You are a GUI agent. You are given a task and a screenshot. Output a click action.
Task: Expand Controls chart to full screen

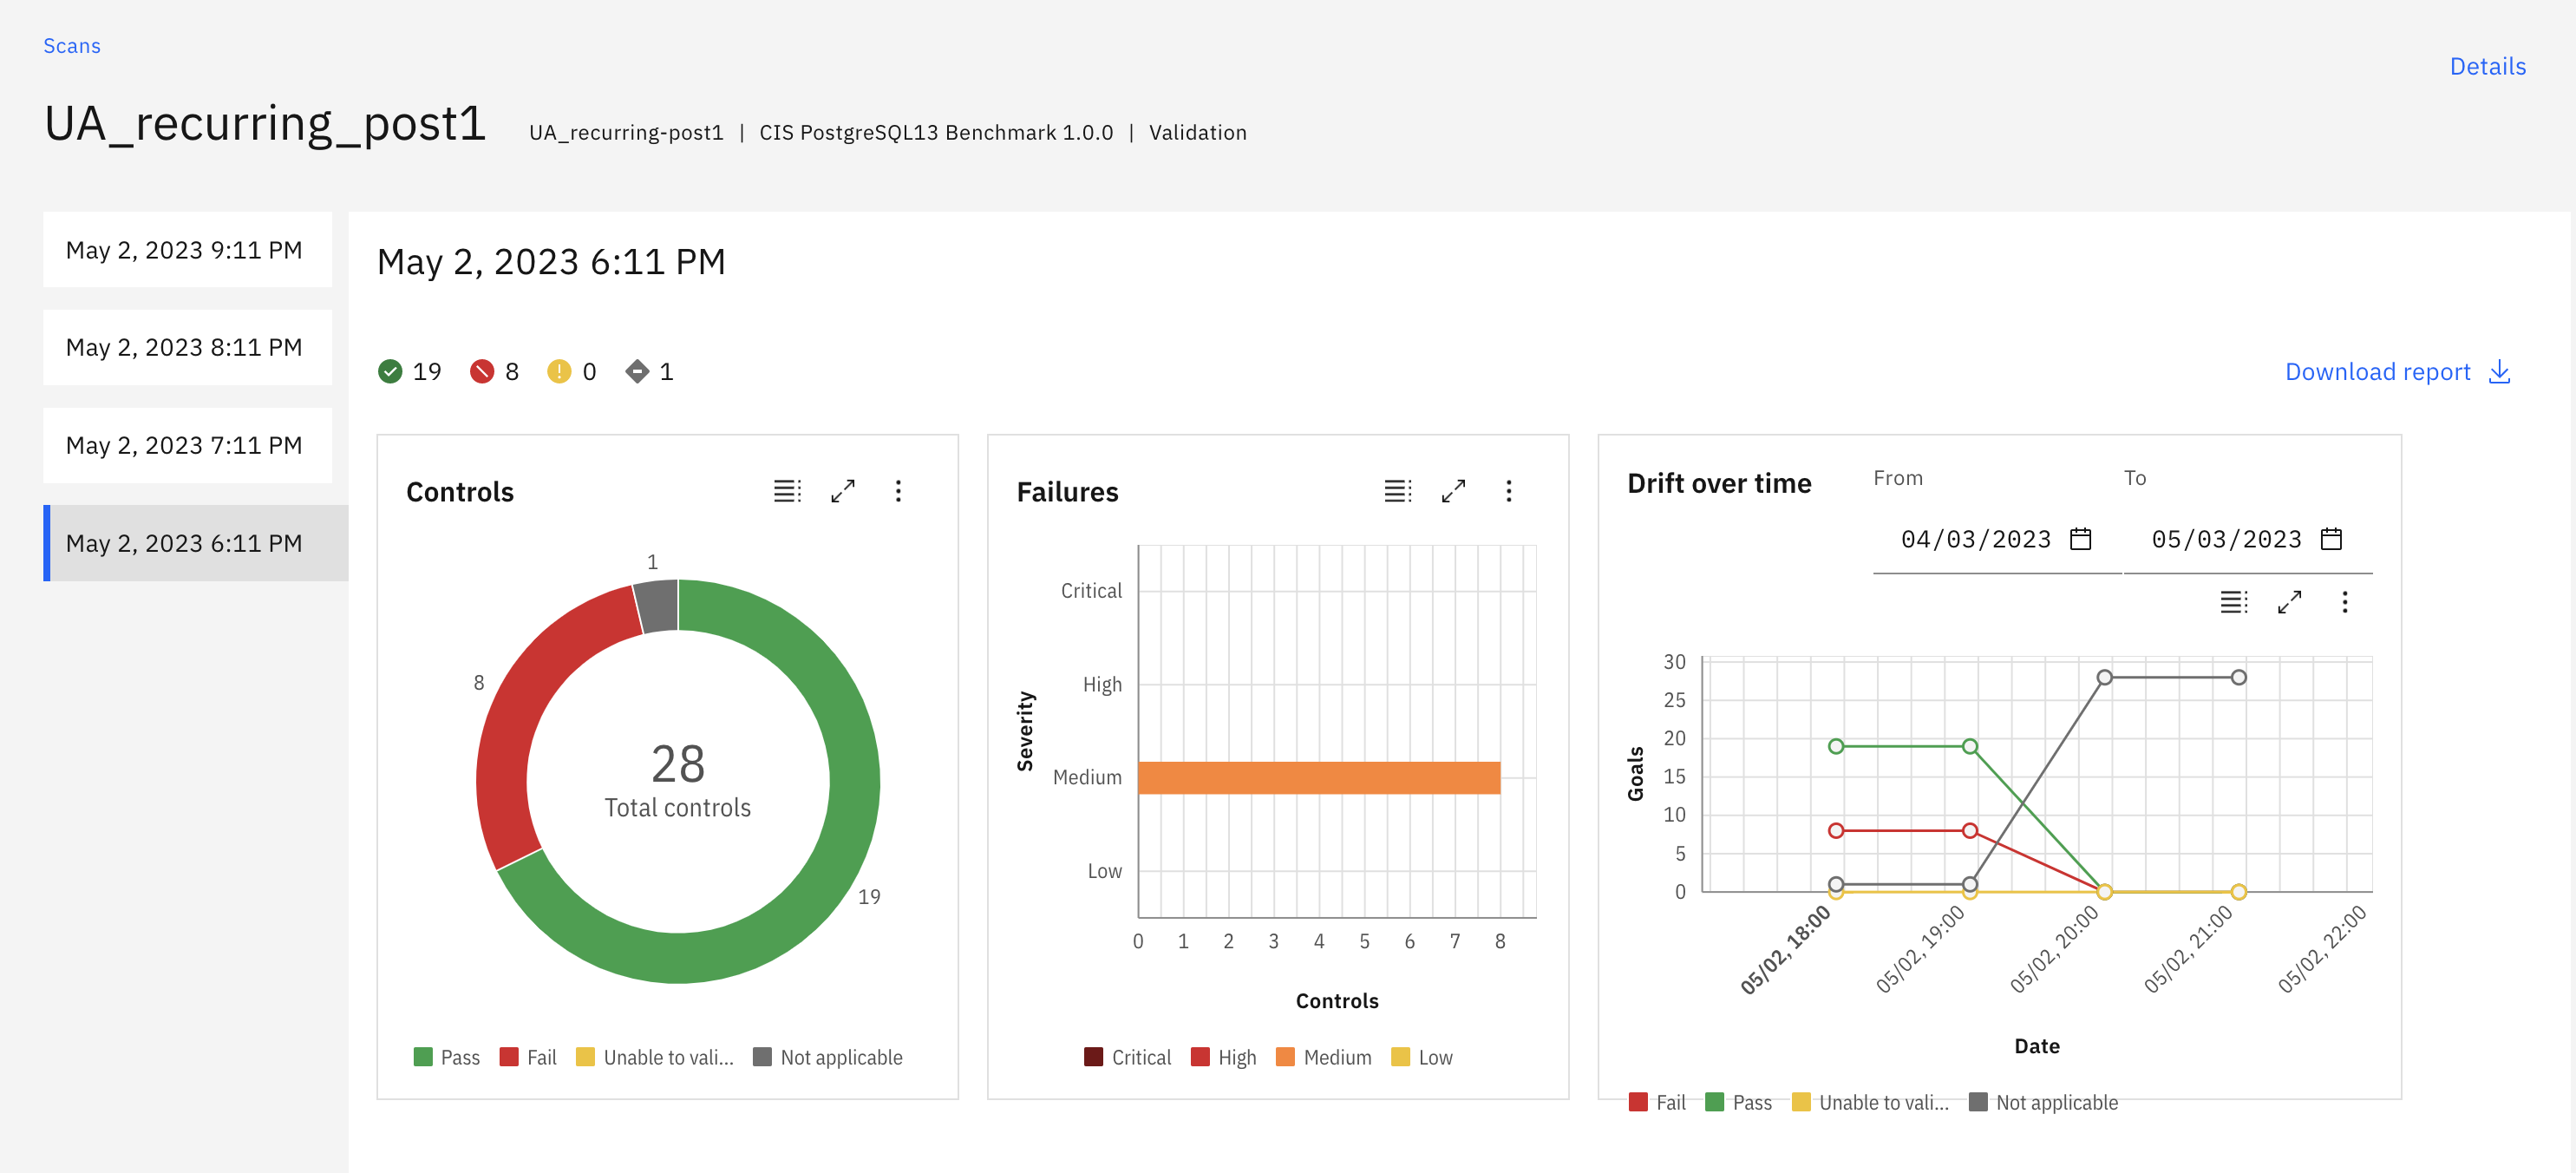point(843,491)
